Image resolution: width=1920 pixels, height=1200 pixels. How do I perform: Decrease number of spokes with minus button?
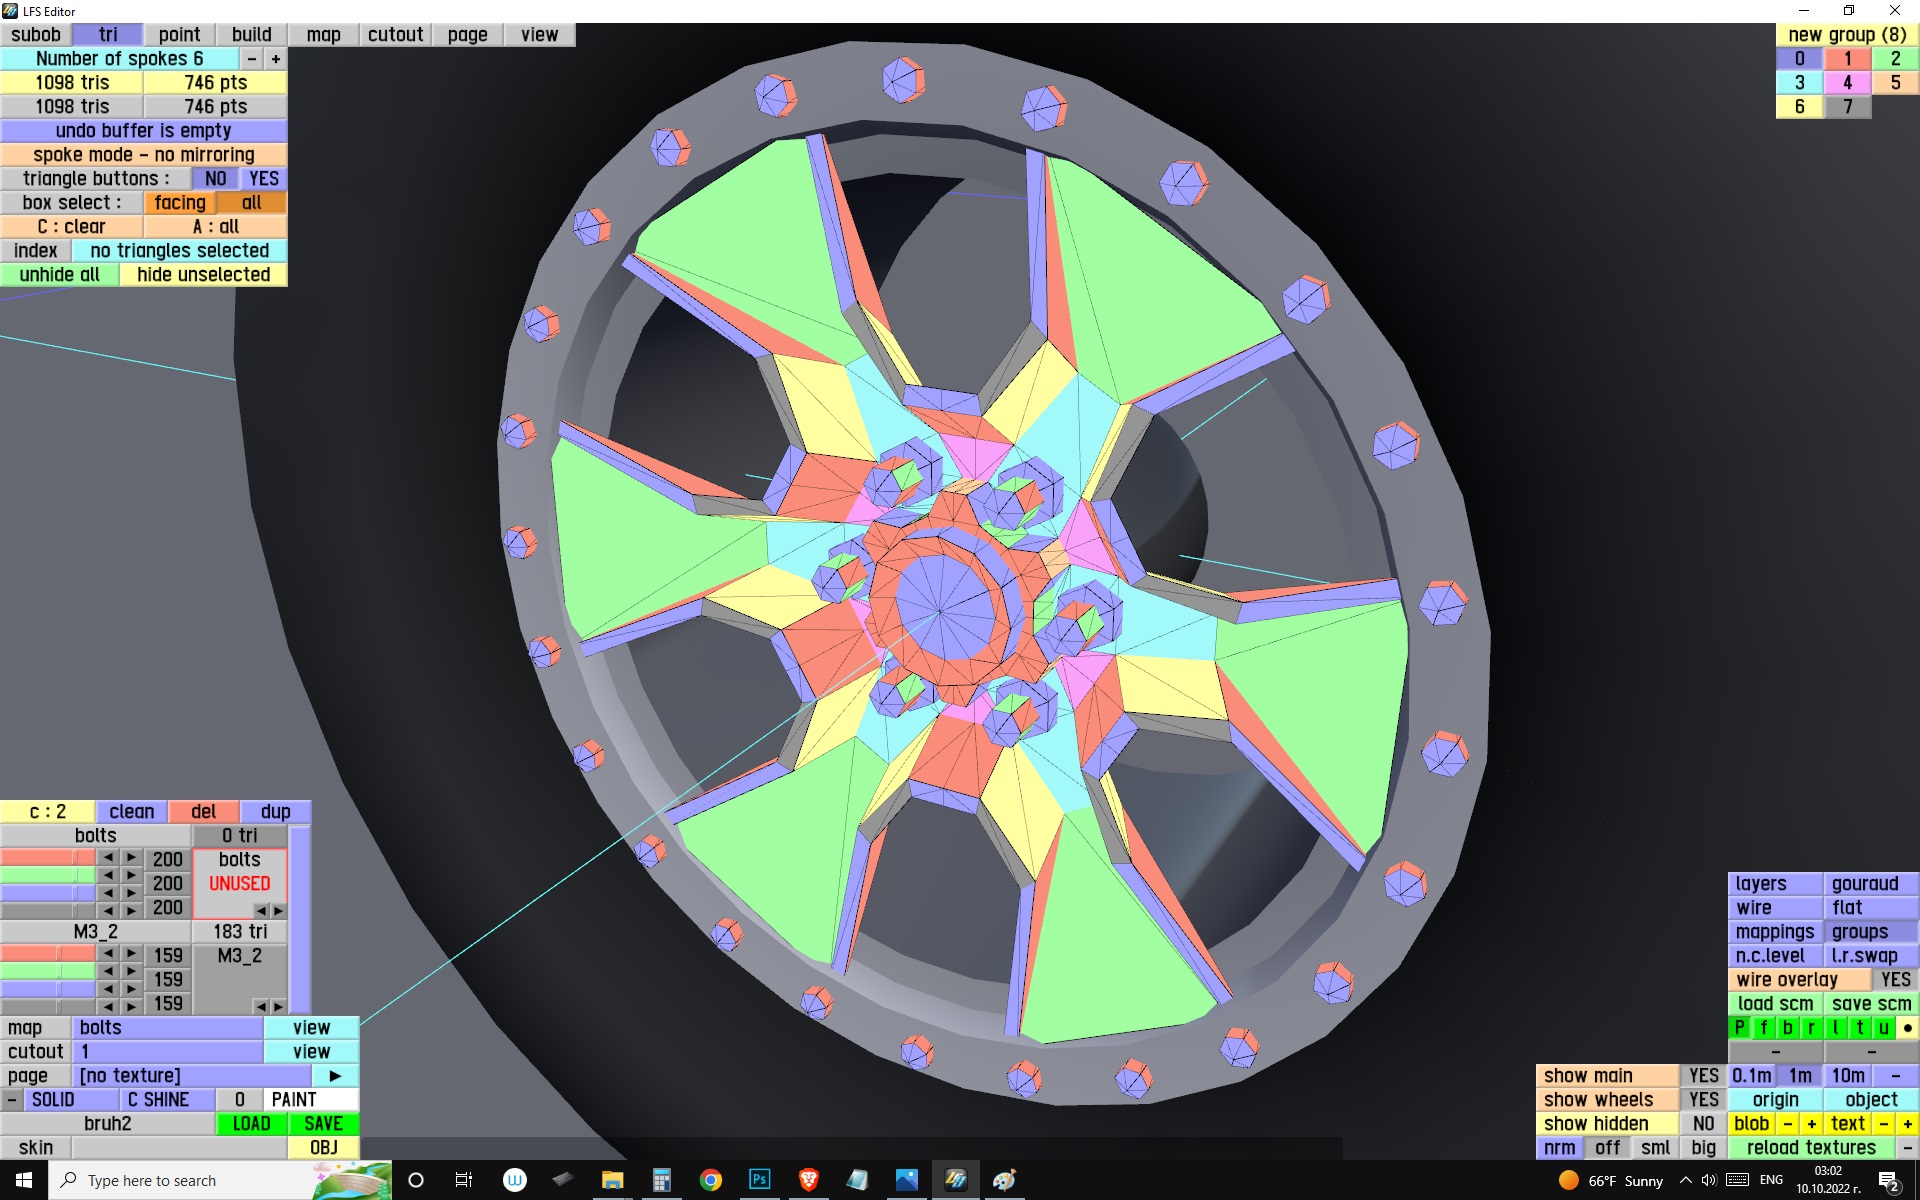pyautogui.click(x=252, y=59)
